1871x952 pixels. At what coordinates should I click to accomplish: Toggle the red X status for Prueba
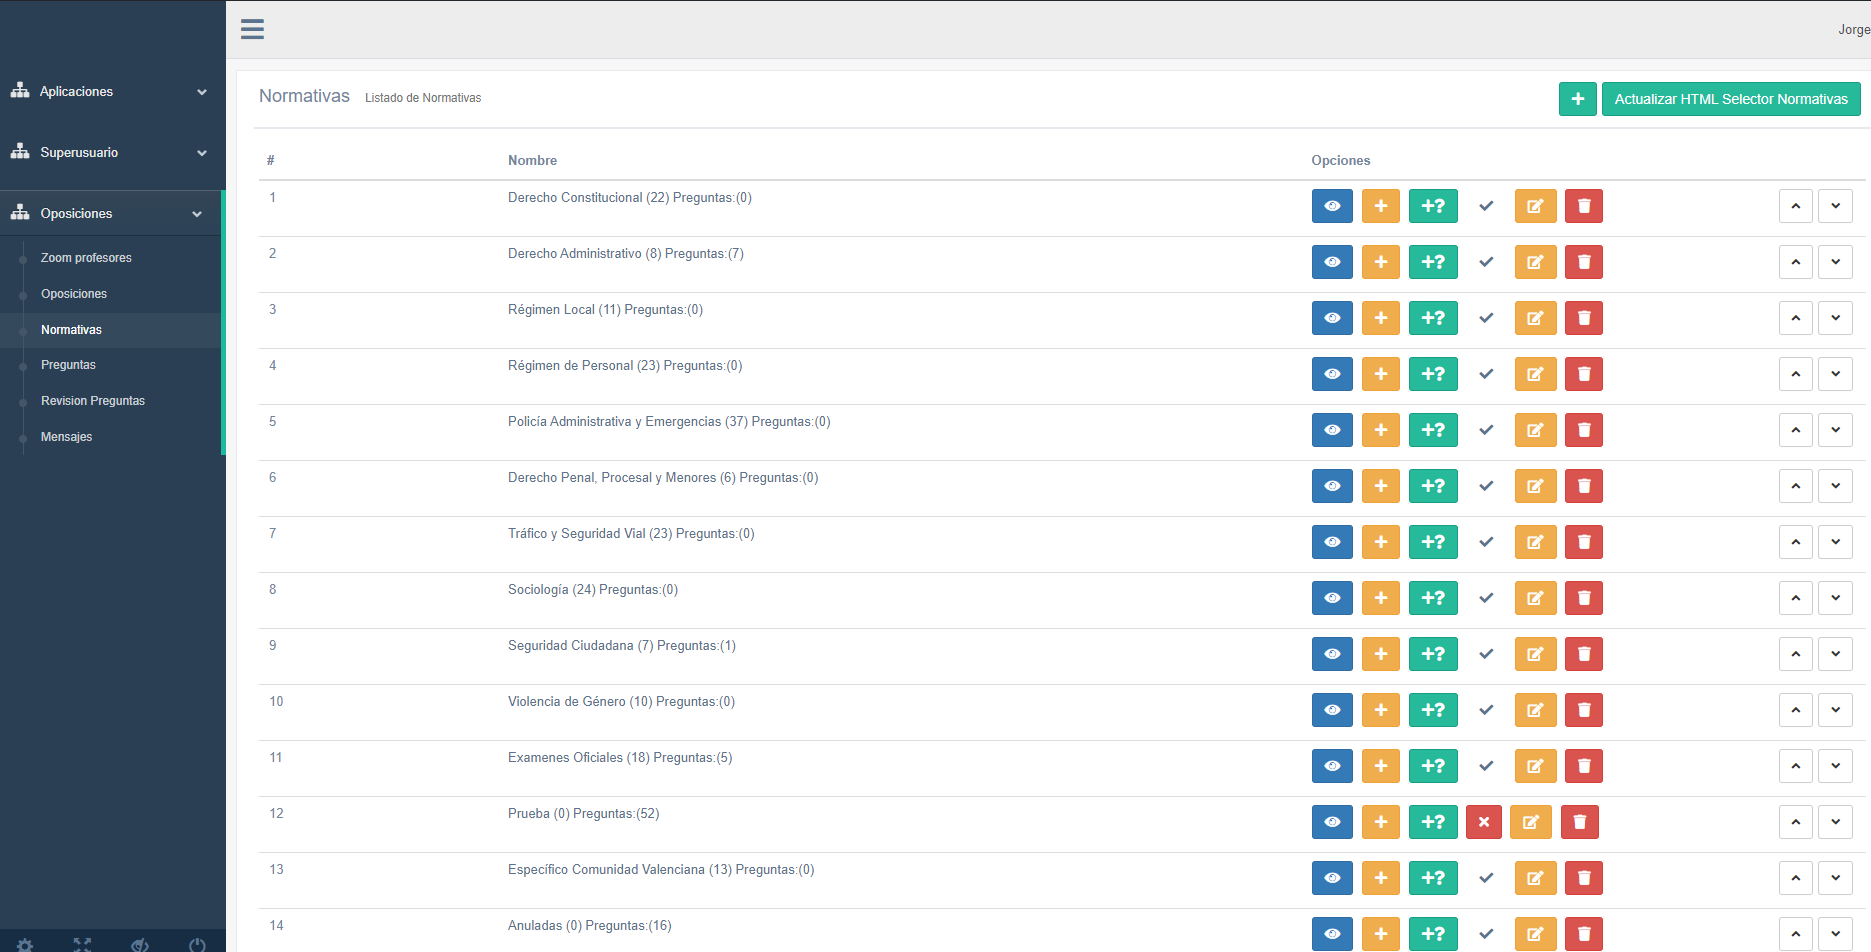(1484, 822)
